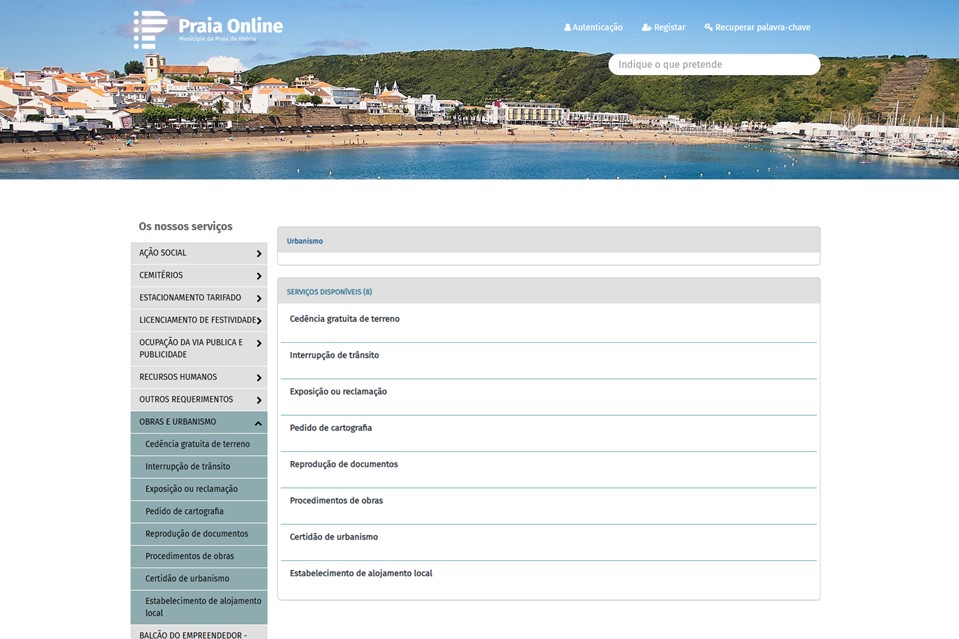Open Recuperar palavra-chave link
The height and width of the screenshot is (639, 959).
757,28
